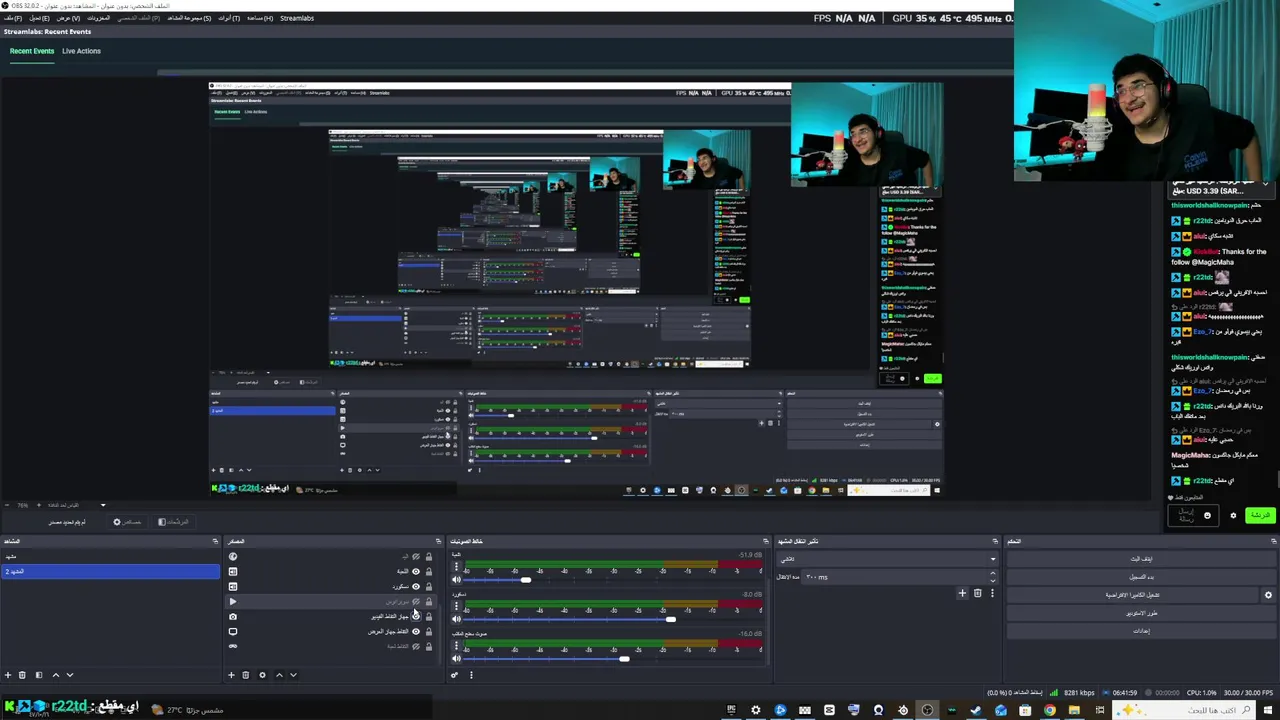The width and height of the screenshot is (1280, 720).
Task: Open transition properties three-dot menu
Action: pyautogui.click(x=992, y=593)
